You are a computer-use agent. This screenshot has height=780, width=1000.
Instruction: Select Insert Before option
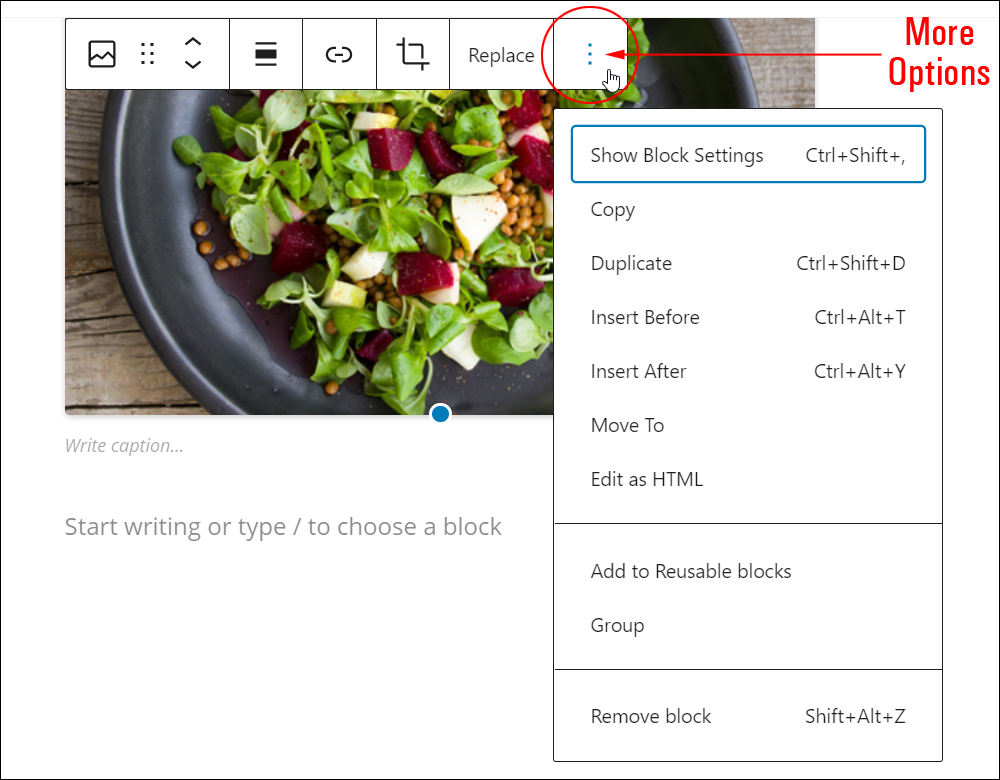tap(748, 317)
